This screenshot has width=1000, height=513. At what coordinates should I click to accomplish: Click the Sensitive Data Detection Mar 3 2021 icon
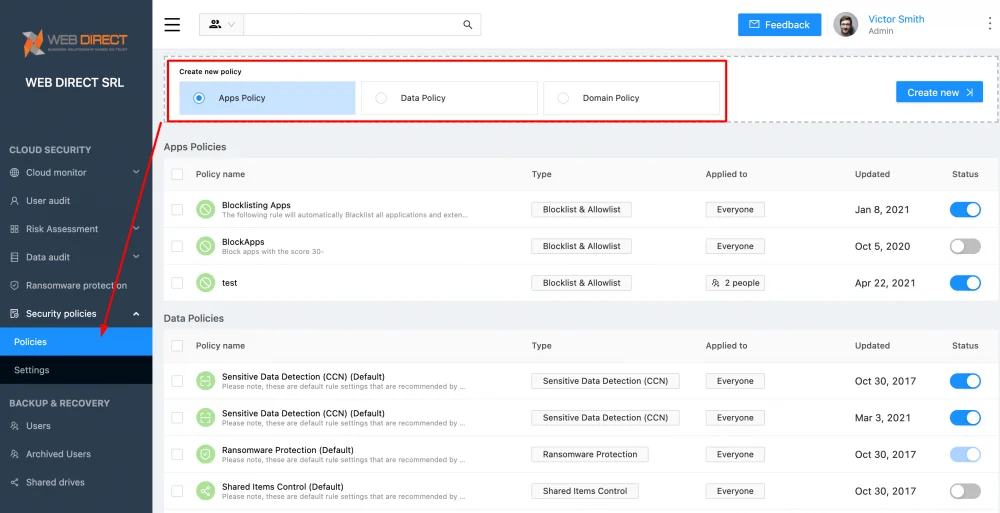point(205,417)
